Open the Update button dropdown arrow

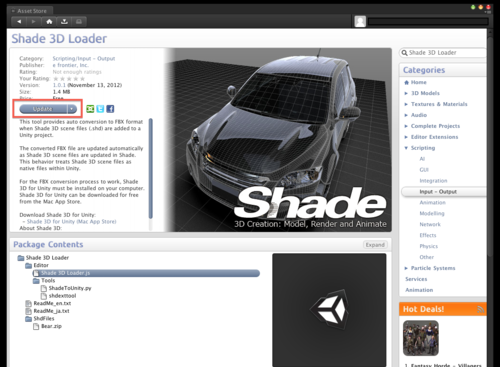[x=72, y=109]
